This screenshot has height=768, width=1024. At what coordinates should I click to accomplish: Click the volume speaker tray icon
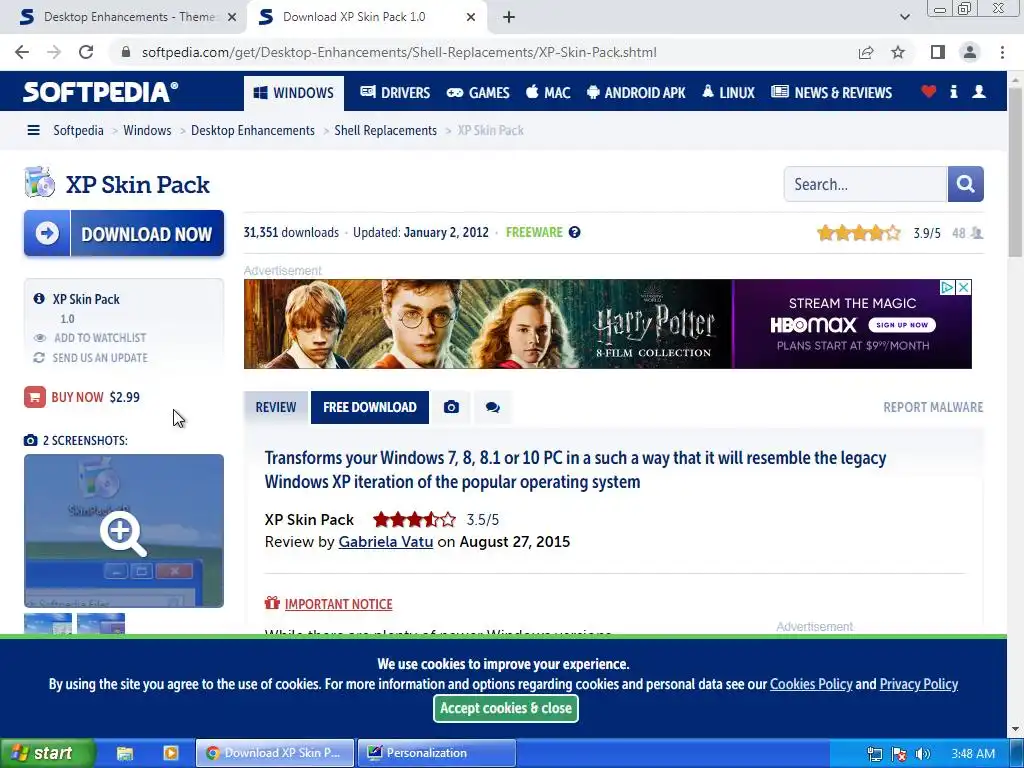coord(922,754)
